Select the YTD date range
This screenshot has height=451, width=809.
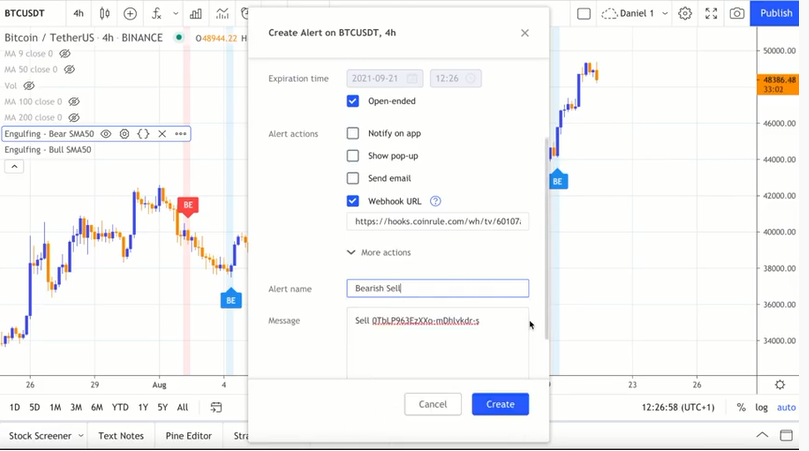click(120, 407)
